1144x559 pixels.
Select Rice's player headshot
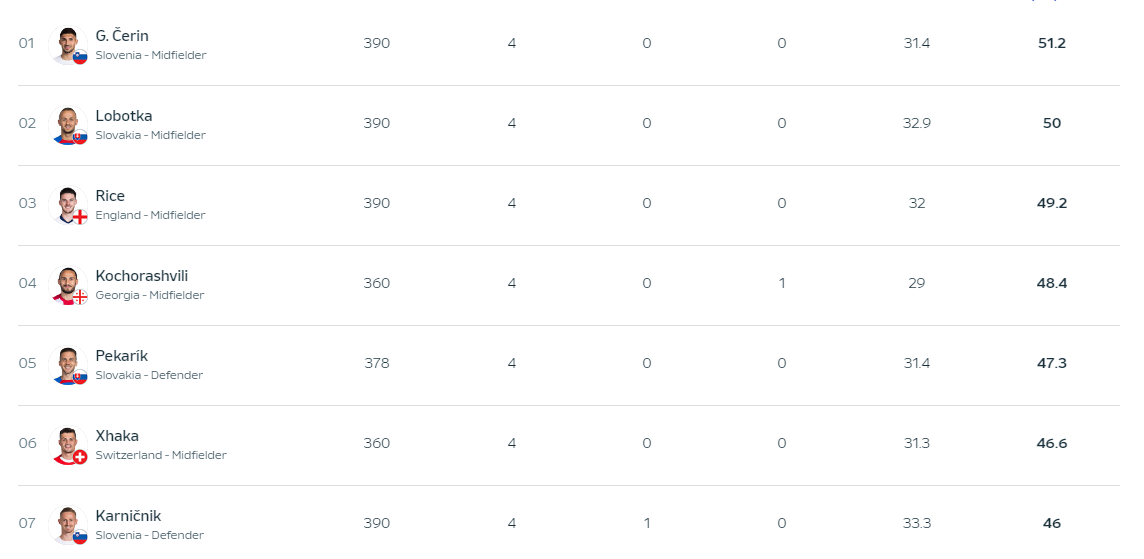tap(66, 203)
